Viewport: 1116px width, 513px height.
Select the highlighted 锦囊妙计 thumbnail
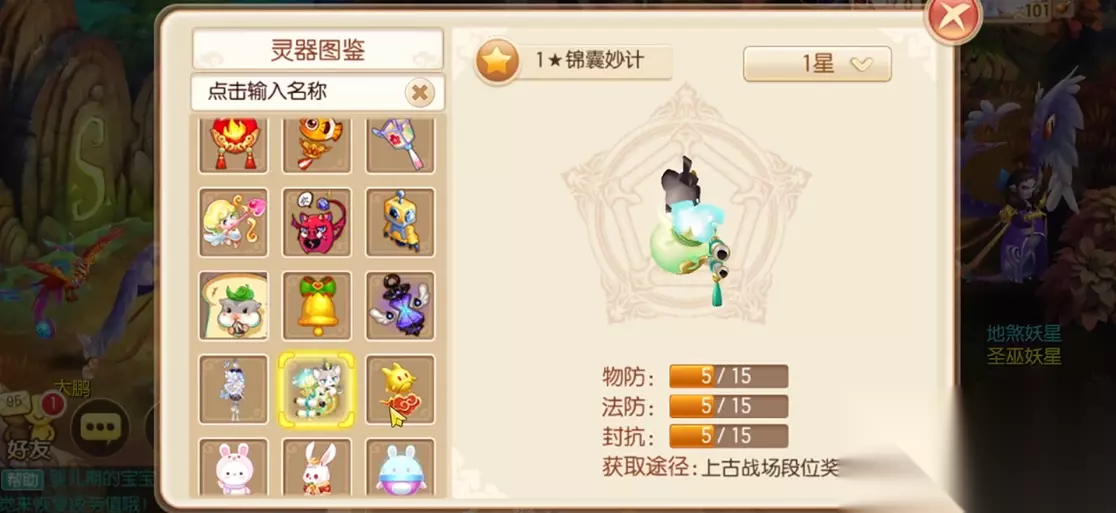click(317, 390)
